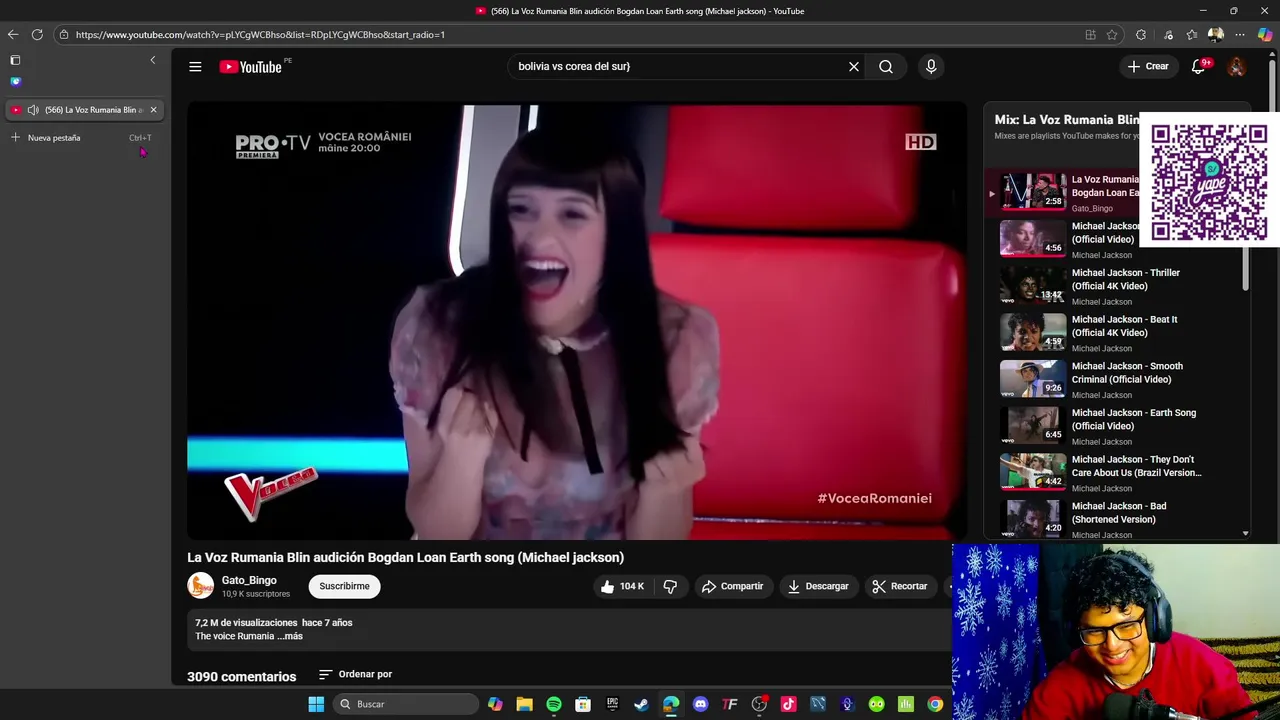1280x720 pixels.
Task: Go back using browser back arrow
Action: tap(13, 34)
